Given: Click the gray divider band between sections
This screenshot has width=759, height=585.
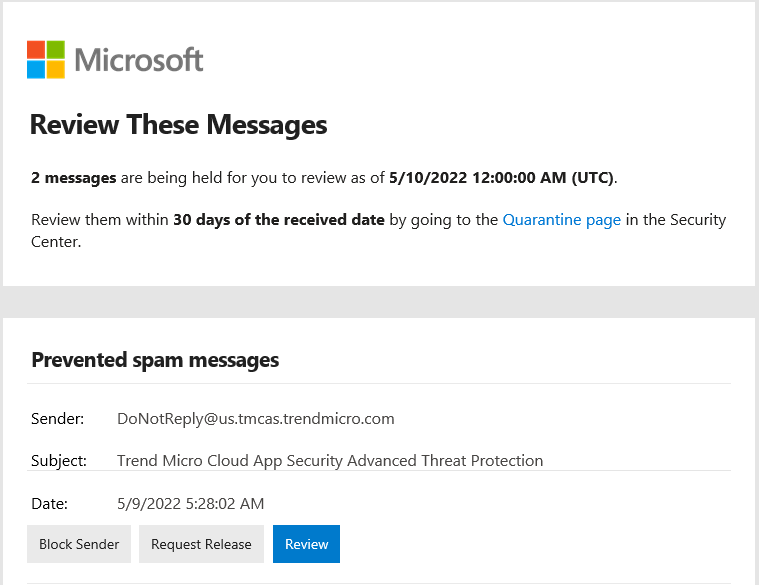Looking at the screenshot, I should [380, 301].
